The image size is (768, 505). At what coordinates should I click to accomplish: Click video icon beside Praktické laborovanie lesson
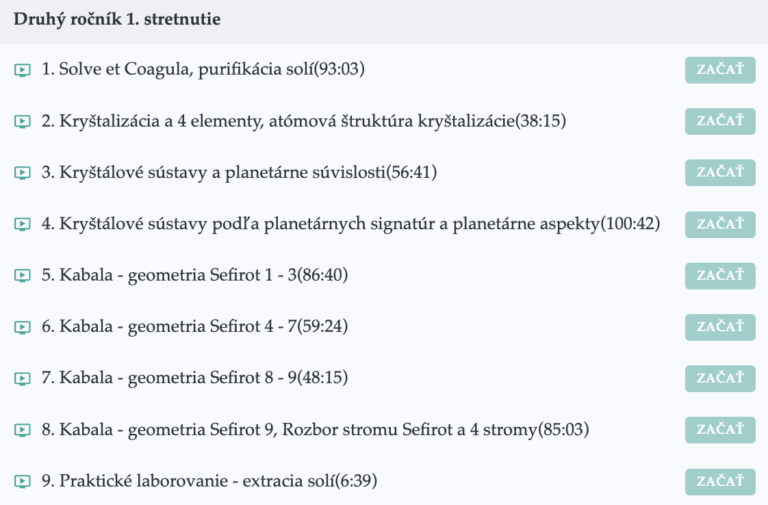pos(22,481)
